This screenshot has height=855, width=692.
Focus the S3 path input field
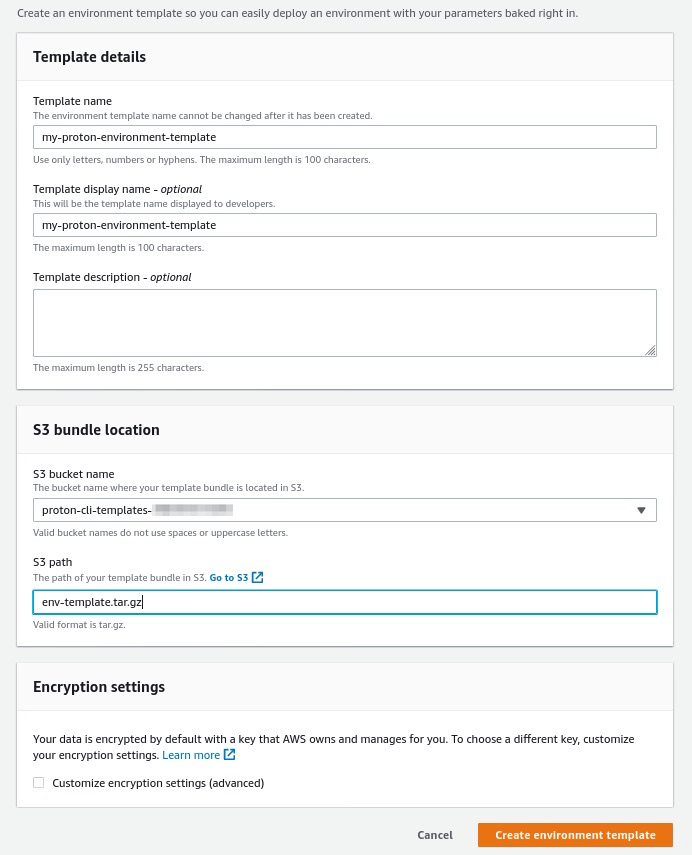click(345, 601)
